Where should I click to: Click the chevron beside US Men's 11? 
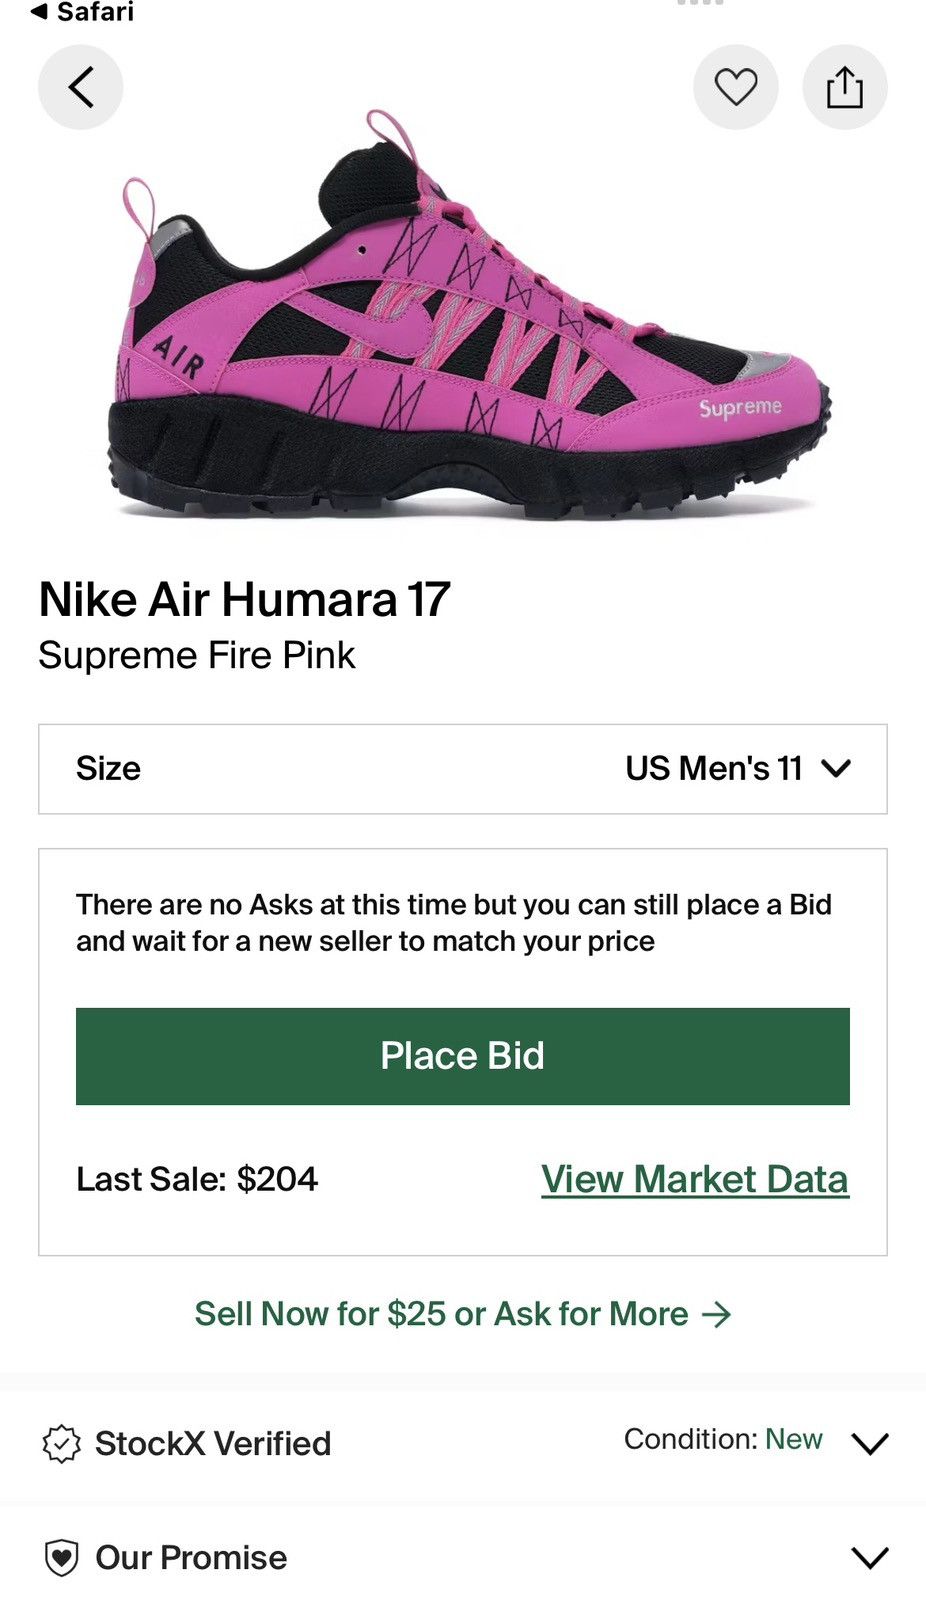(x=836, y=768)
